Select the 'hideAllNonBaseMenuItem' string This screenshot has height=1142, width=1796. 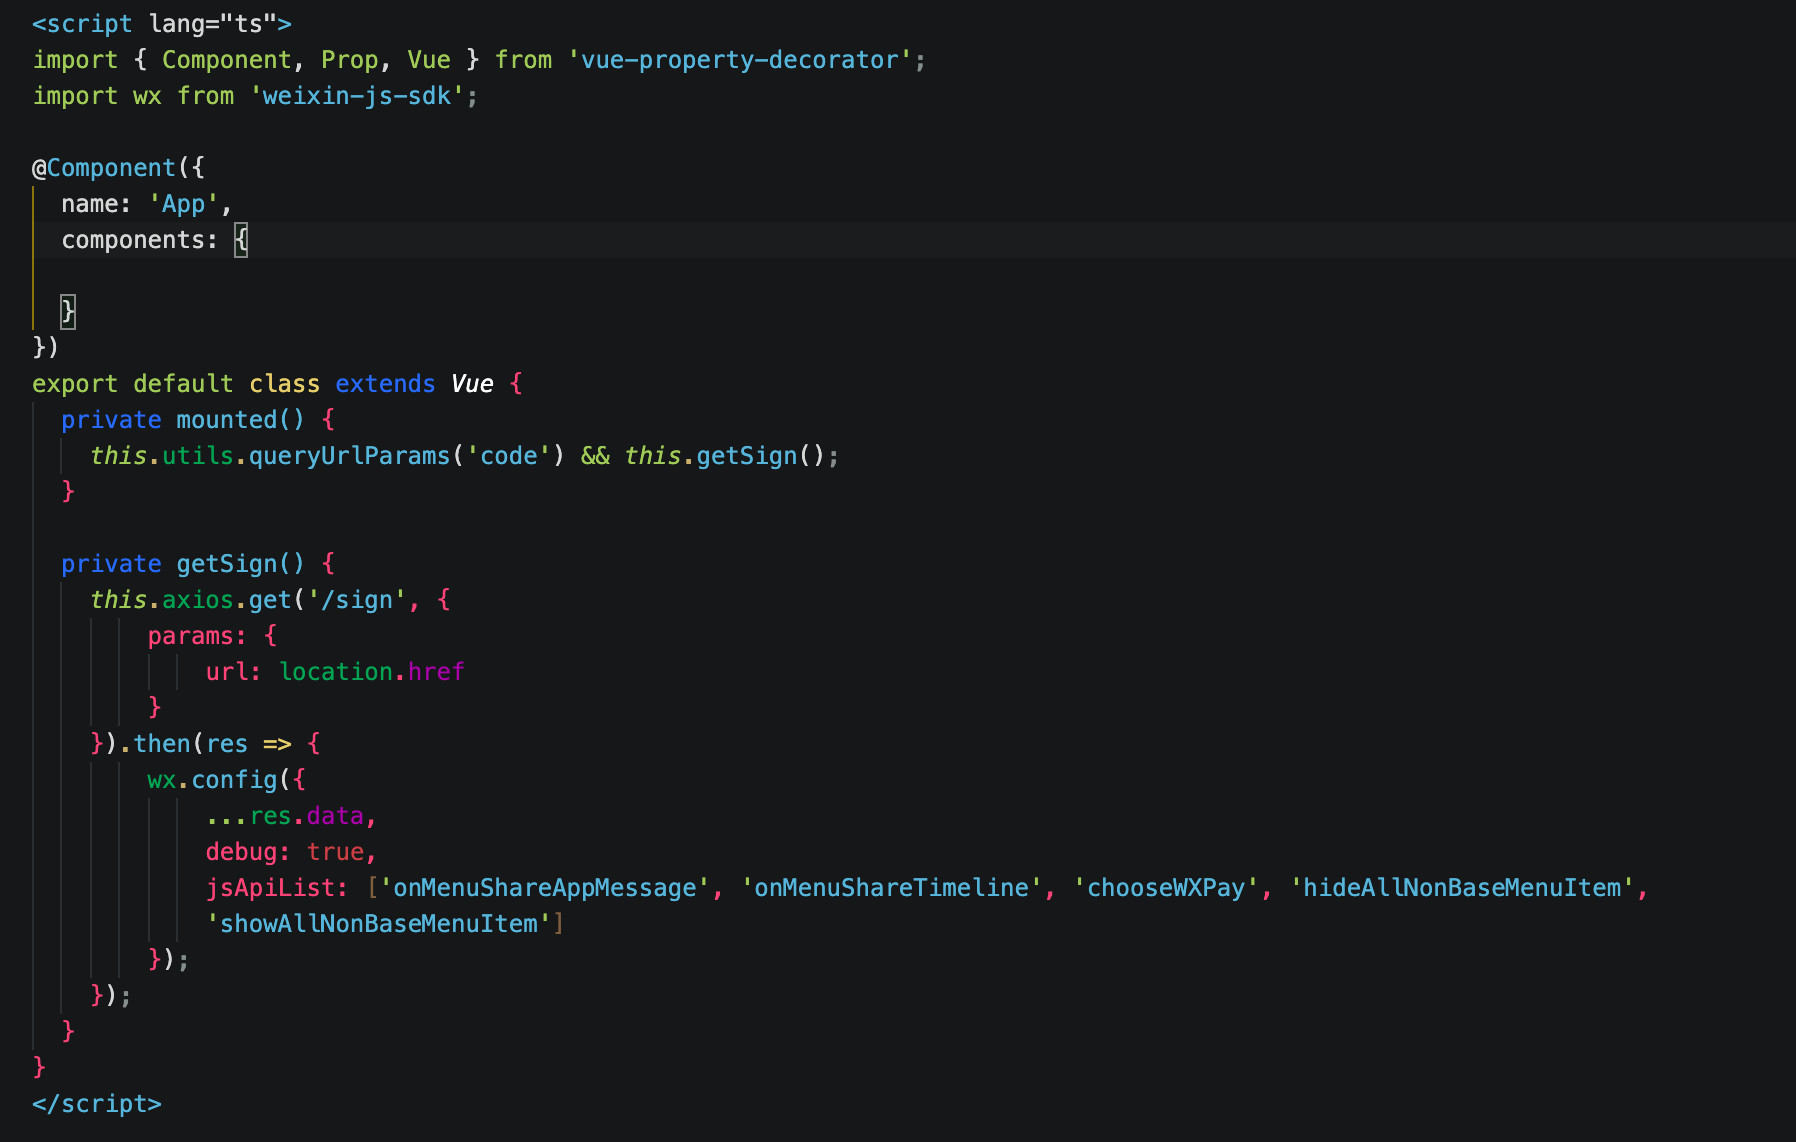tap(1462, 888)
